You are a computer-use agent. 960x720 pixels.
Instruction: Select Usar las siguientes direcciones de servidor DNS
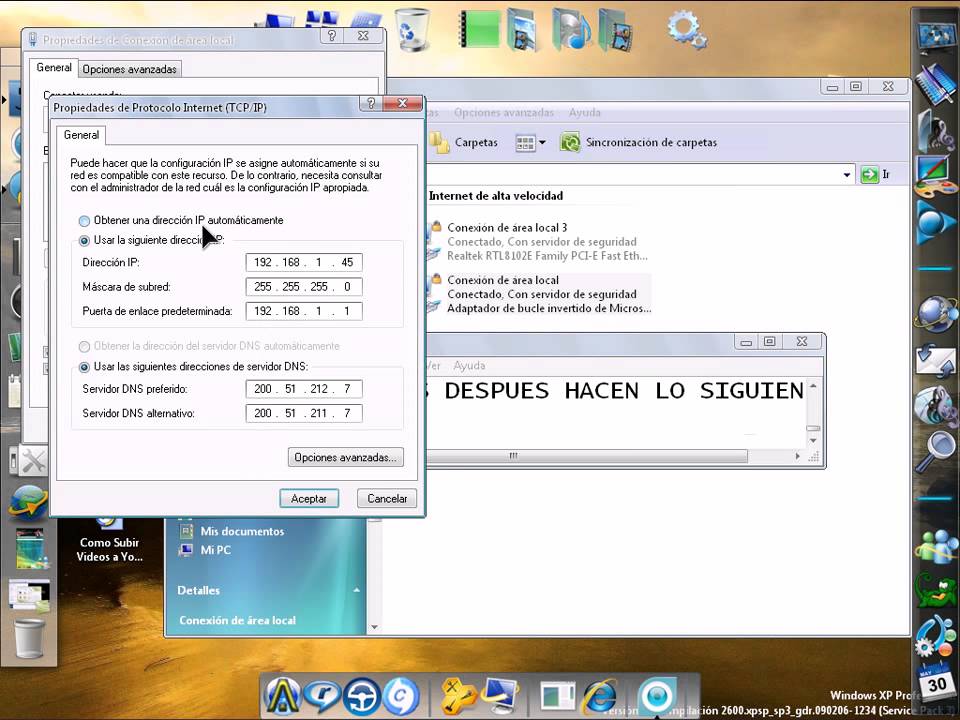pyautogui.click(x=85, y=367)
